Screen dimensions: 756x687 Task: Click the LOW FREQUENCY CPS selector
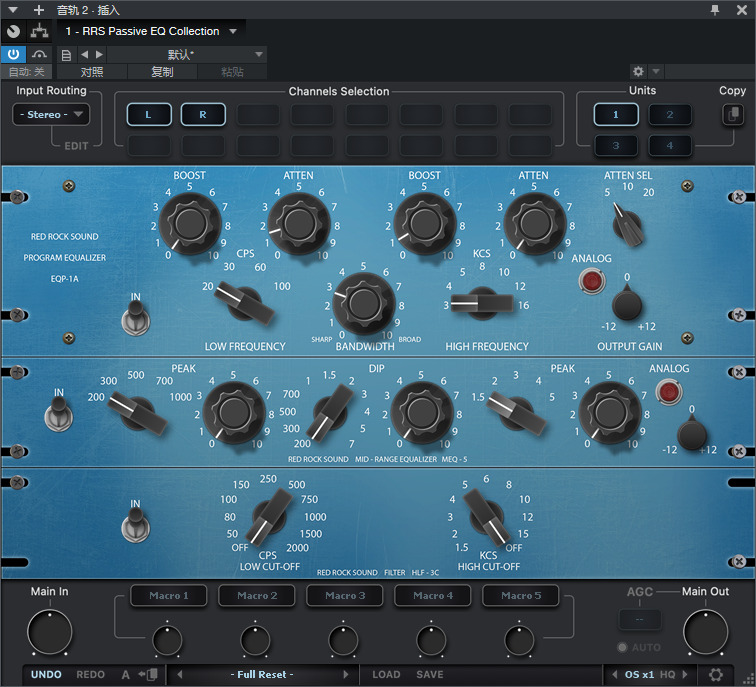point(244,304)
